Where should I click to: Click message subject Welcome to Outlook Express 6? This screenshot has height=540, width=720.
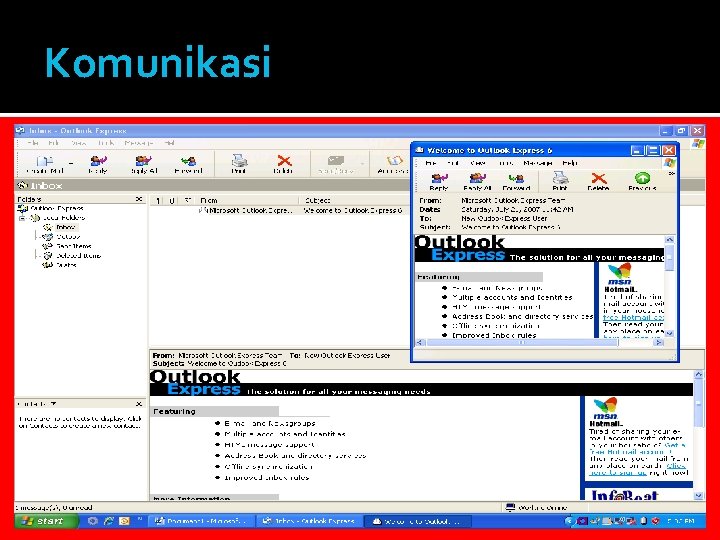pyautogui.click(x=353, y=211)
